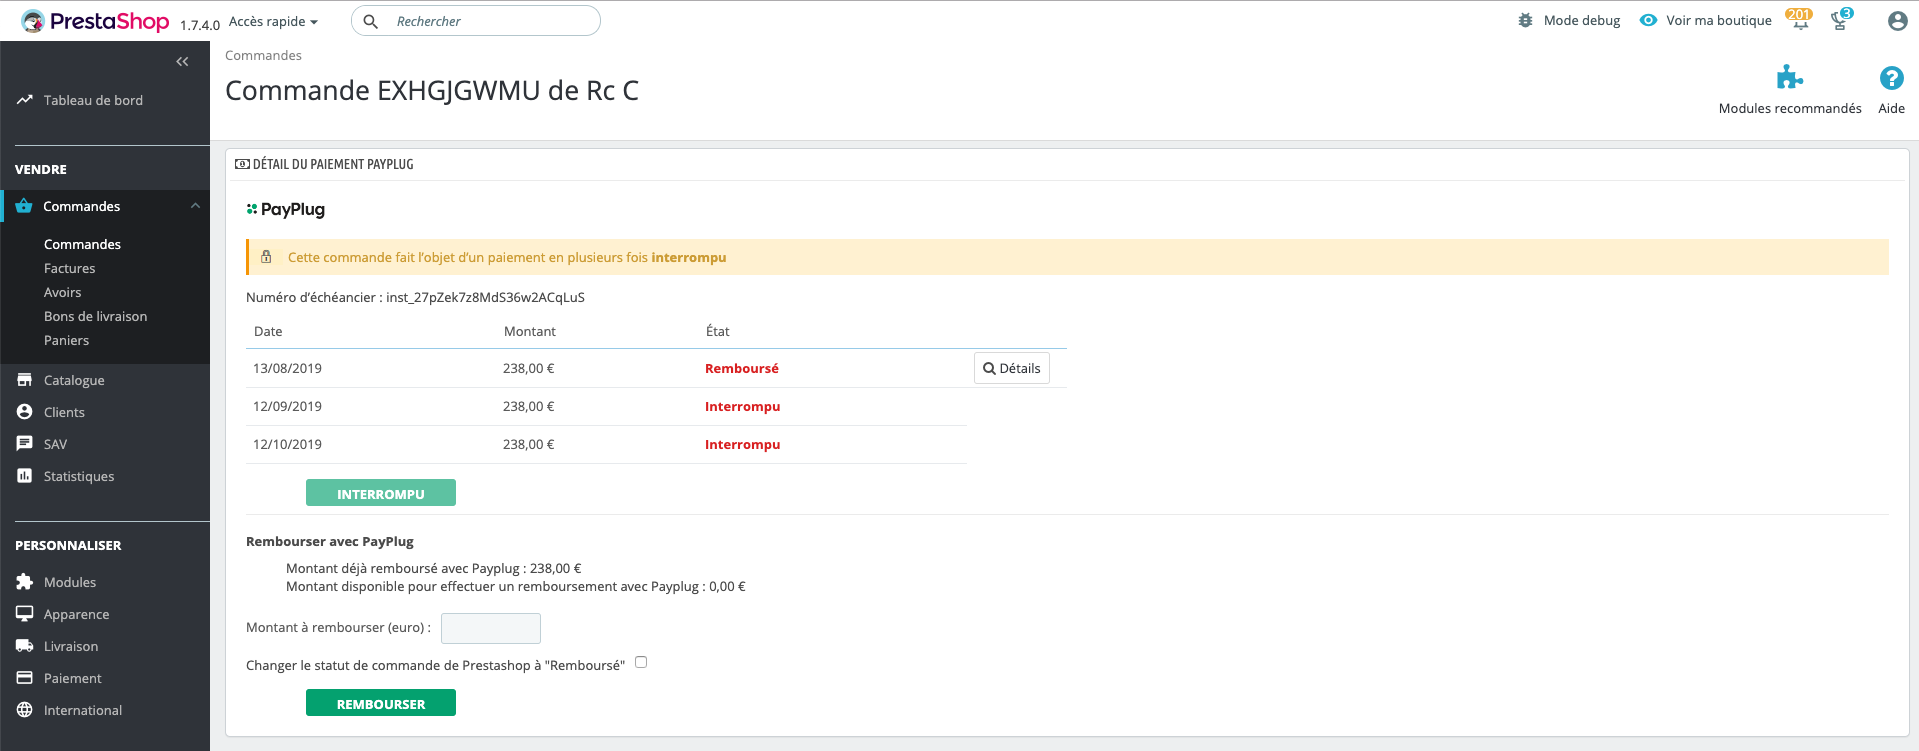Click the Commandes breadcrumb link
Screen dimensions: 1919x751
(263, 55)
